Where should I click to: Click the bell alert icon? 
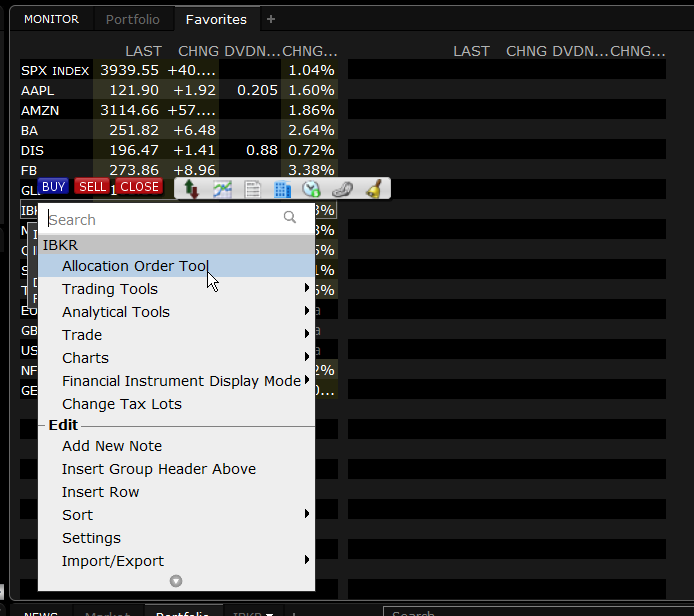point(374,189)
